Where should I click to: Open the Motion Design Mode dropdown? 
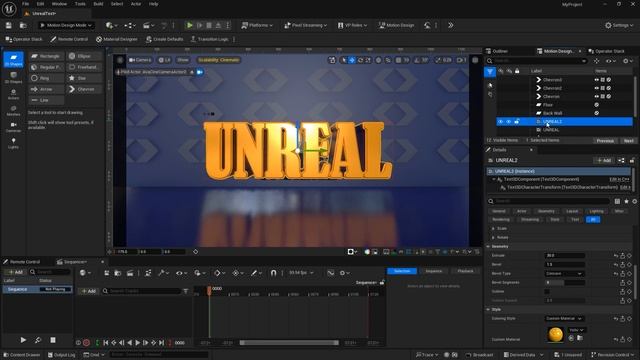coord(66,25)
